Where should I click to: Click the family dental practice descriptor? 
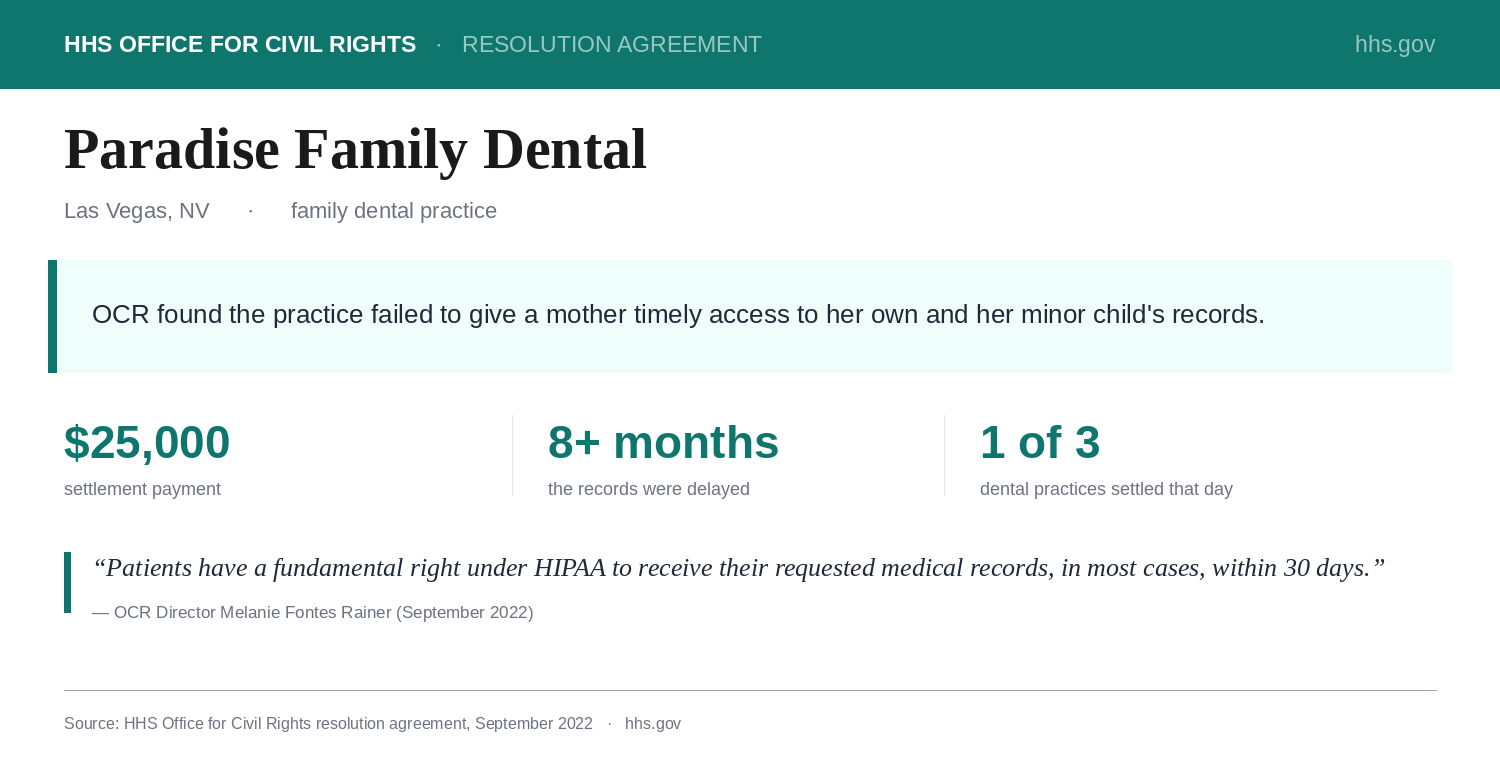tap(394, 211)
